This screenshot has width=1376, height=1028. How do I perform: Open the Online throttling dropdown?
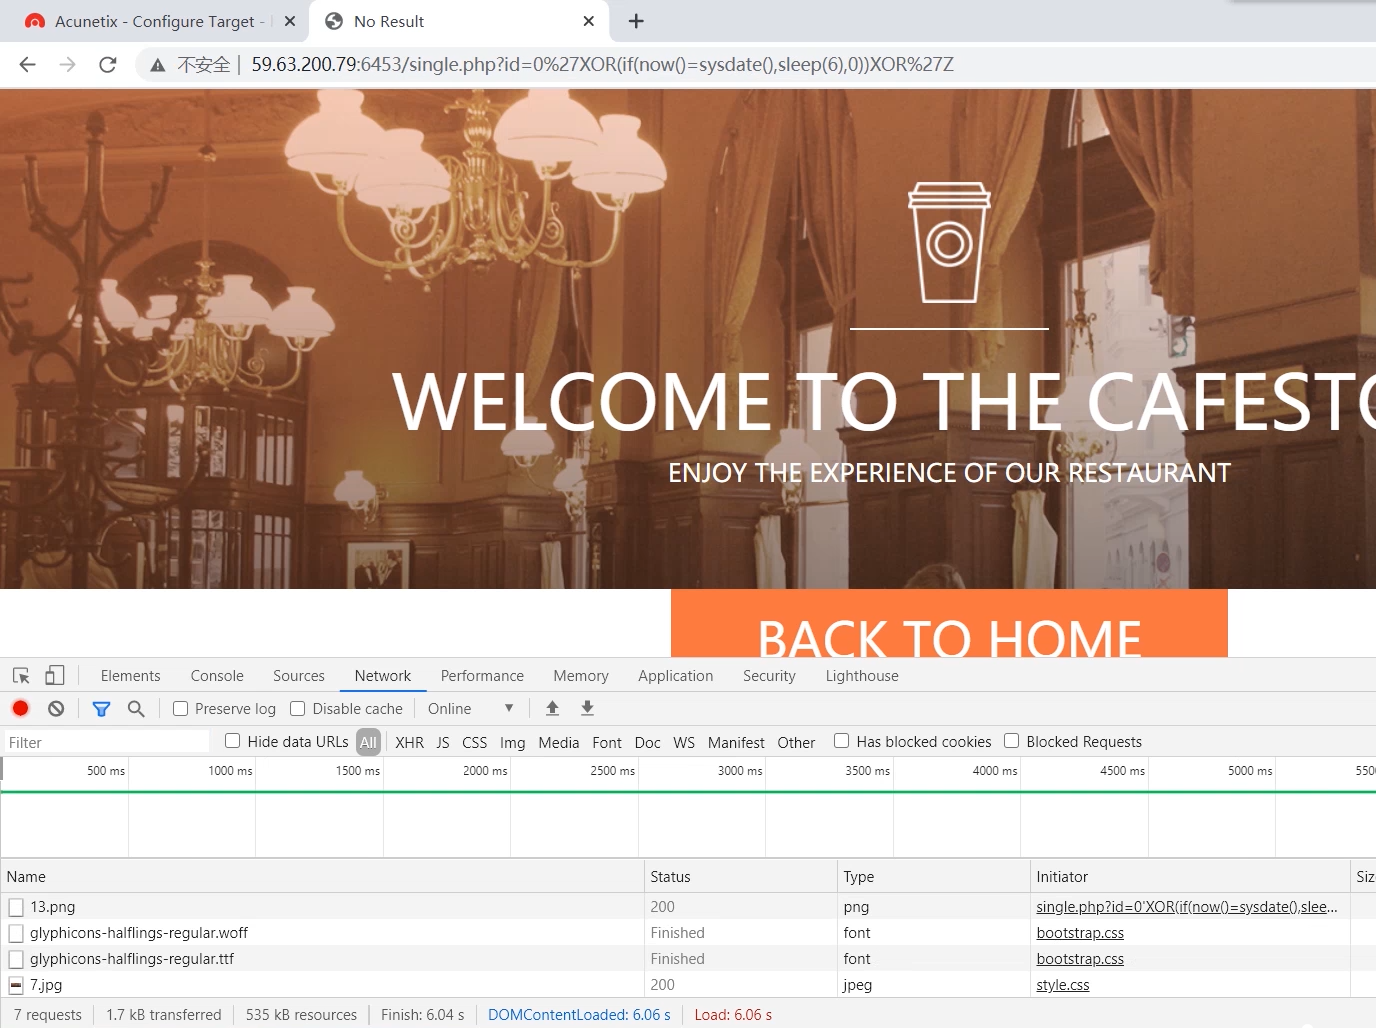pyautogui.click(x=470, y=708)
